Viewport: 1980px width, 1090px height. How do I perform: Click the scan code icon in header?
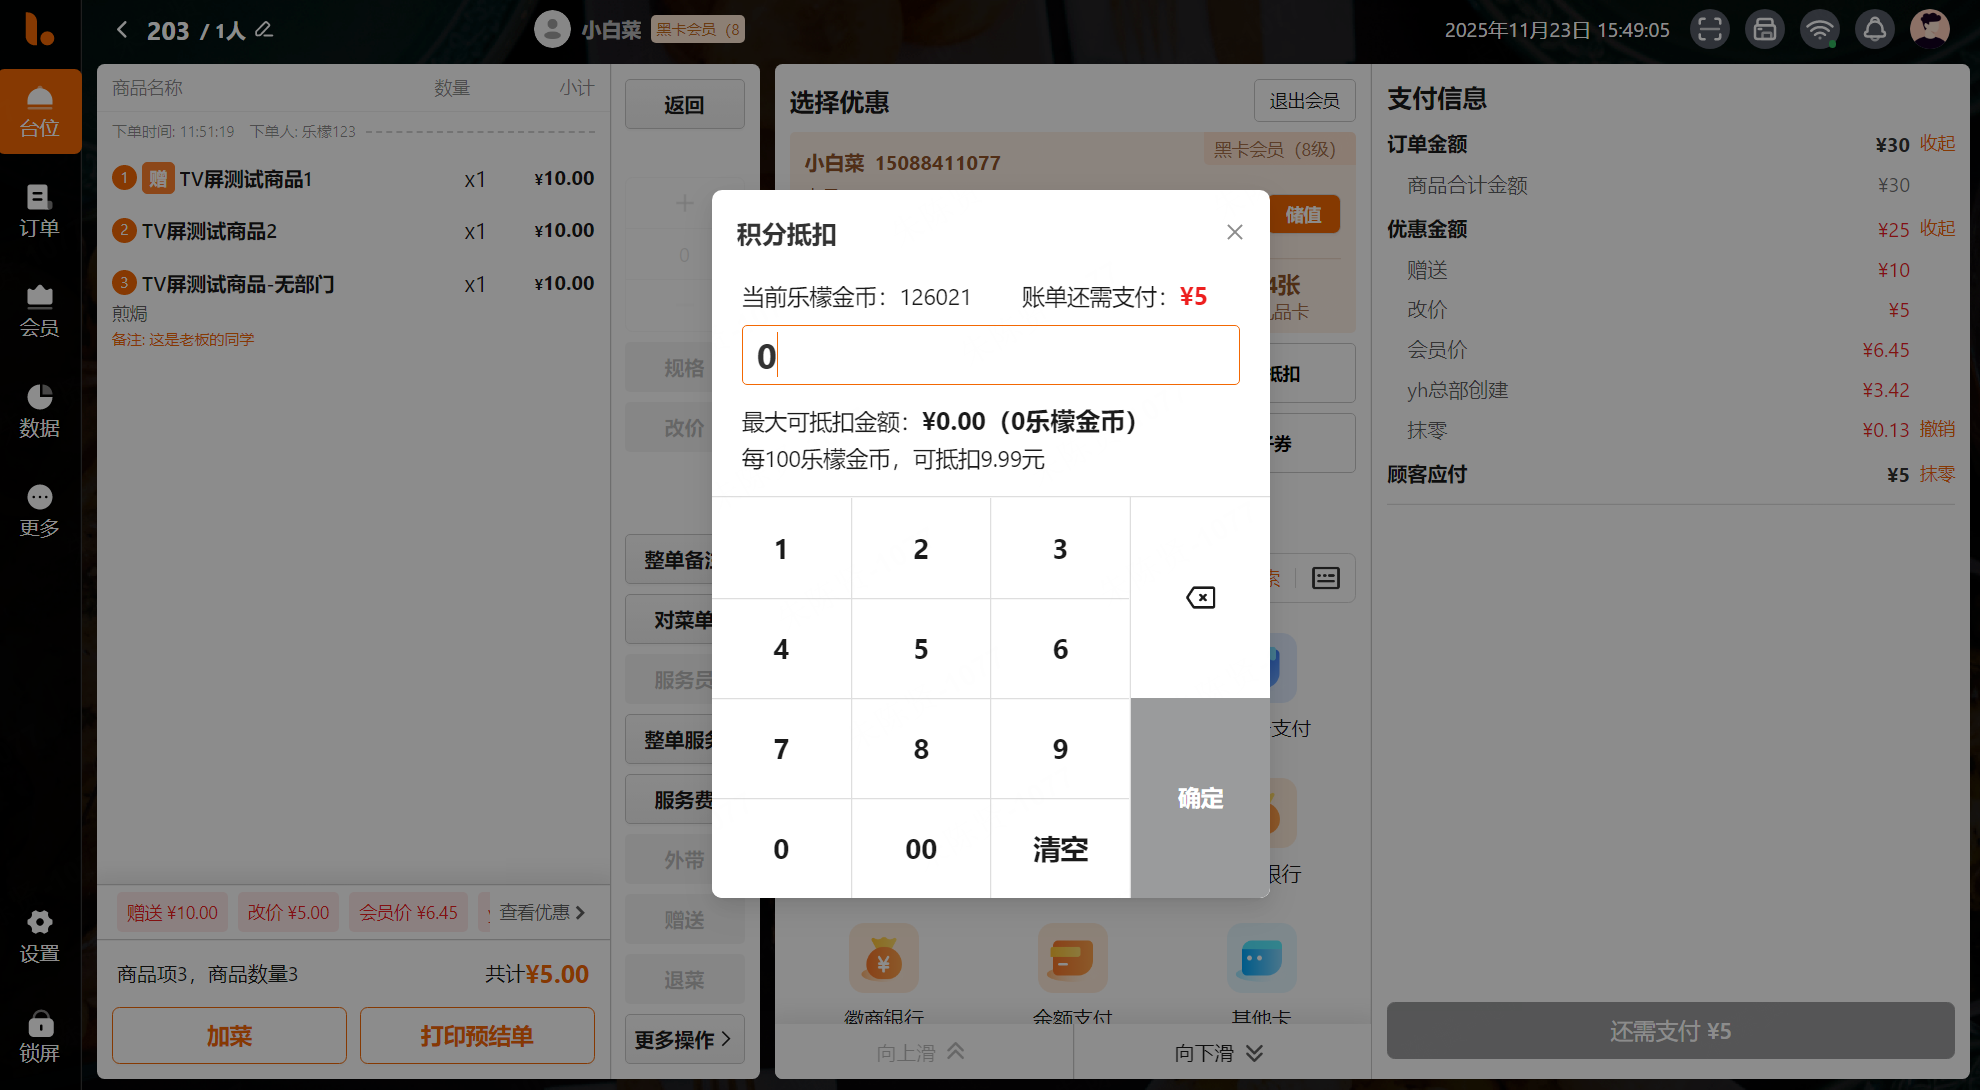click(1710, 30)
